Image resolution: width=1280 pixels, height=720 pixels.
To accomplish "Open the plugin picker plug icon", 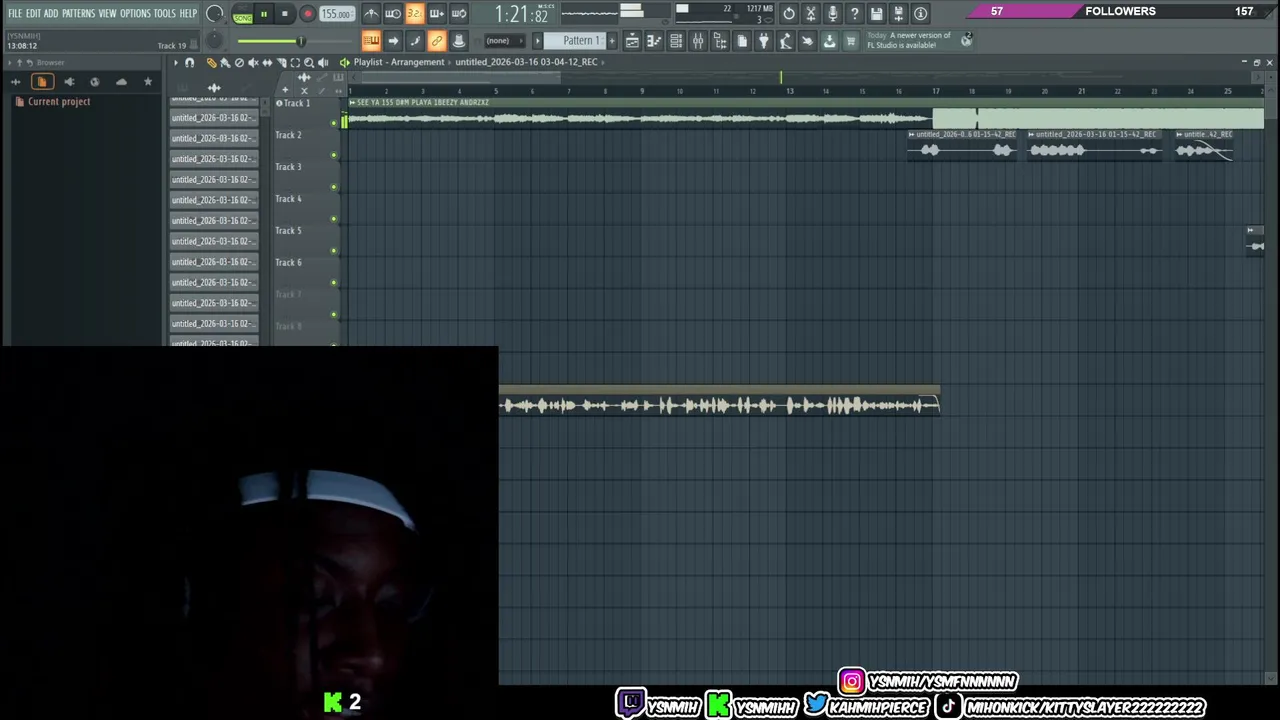I will point(764,41).
